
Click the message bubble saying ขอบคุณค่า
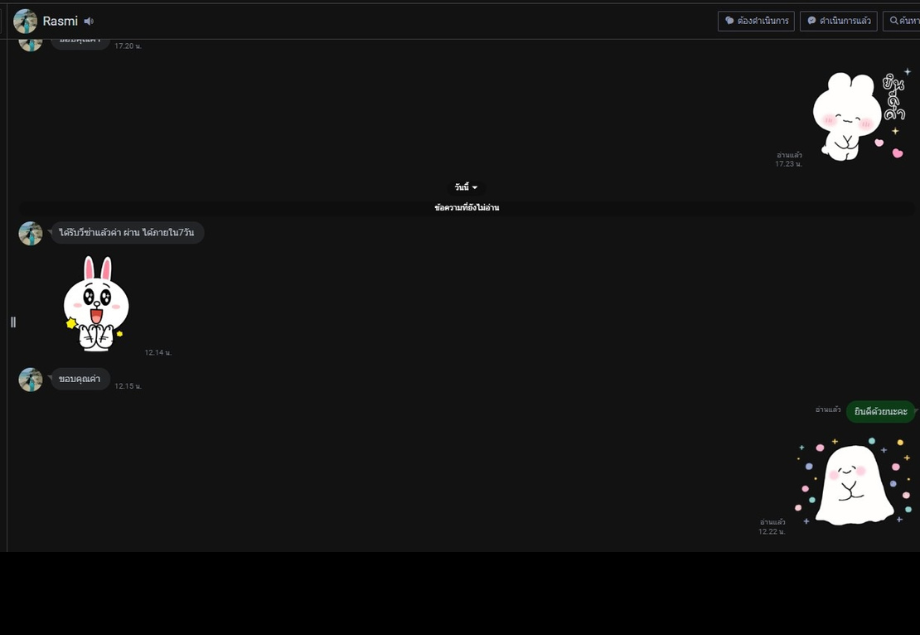(79, 379)
